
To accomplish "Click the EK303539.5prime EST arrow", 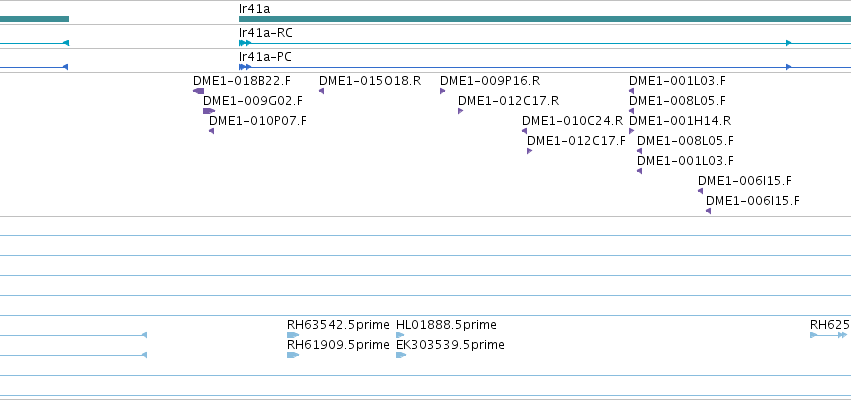I will (x=401, y=355).
